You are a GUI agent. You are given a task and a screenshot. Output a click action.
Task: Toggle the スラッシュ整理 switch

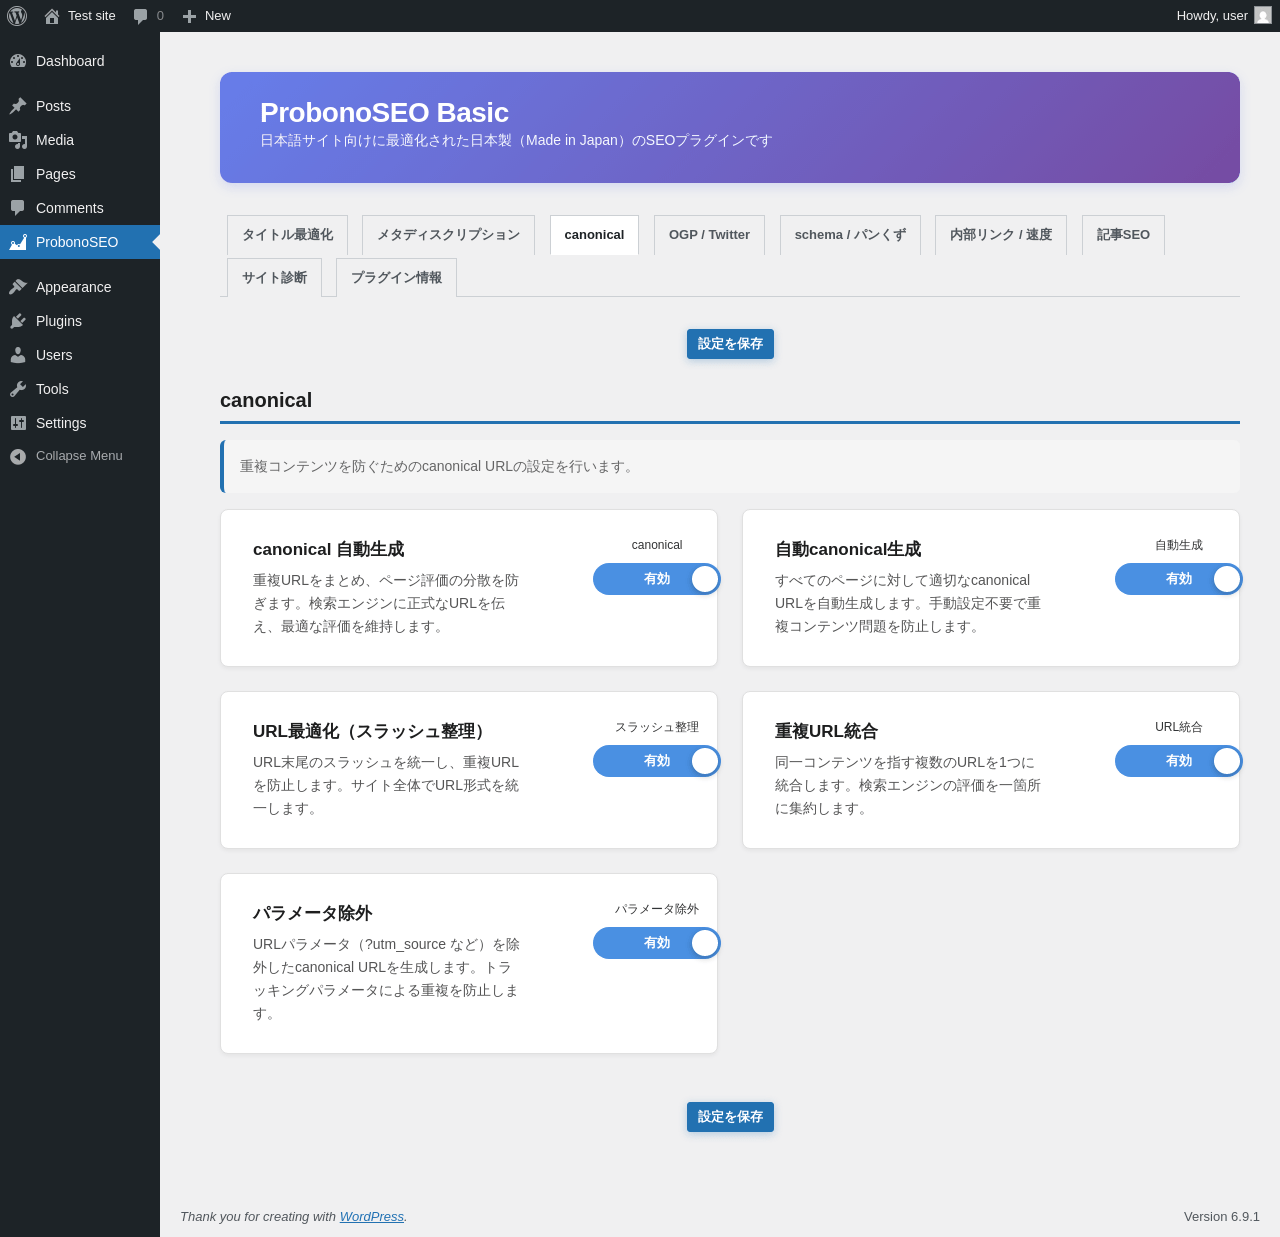(657, 761)
